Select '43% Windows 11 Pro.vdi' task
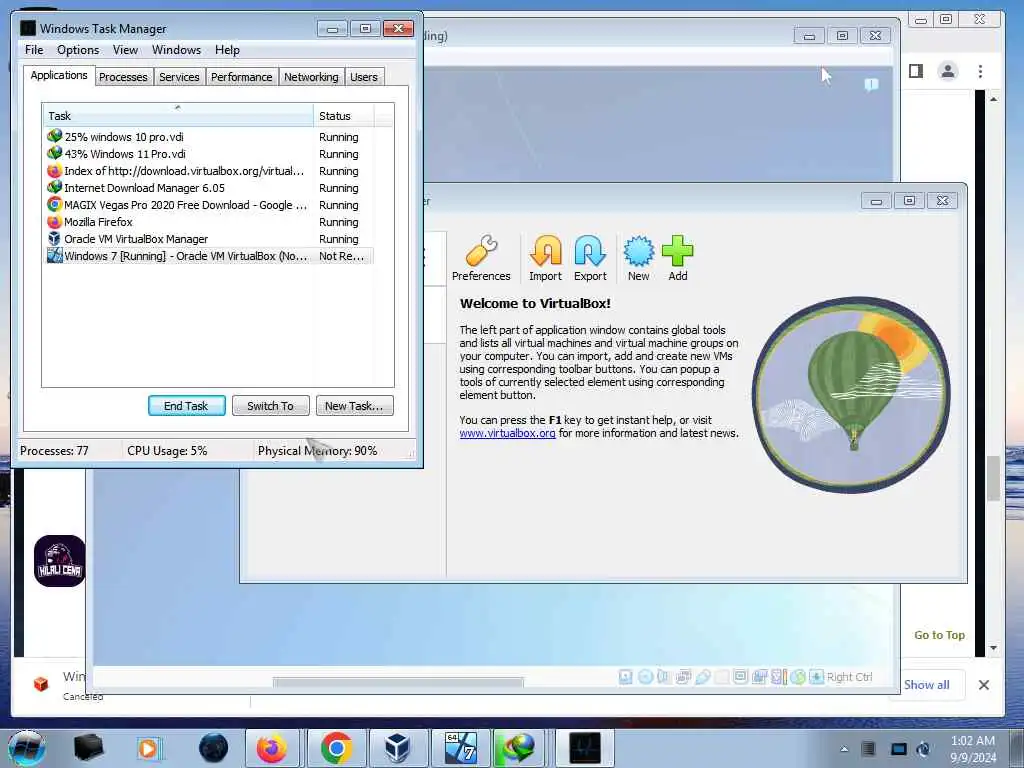This screenshot has width=1024, height=768. tap(209, 154)
